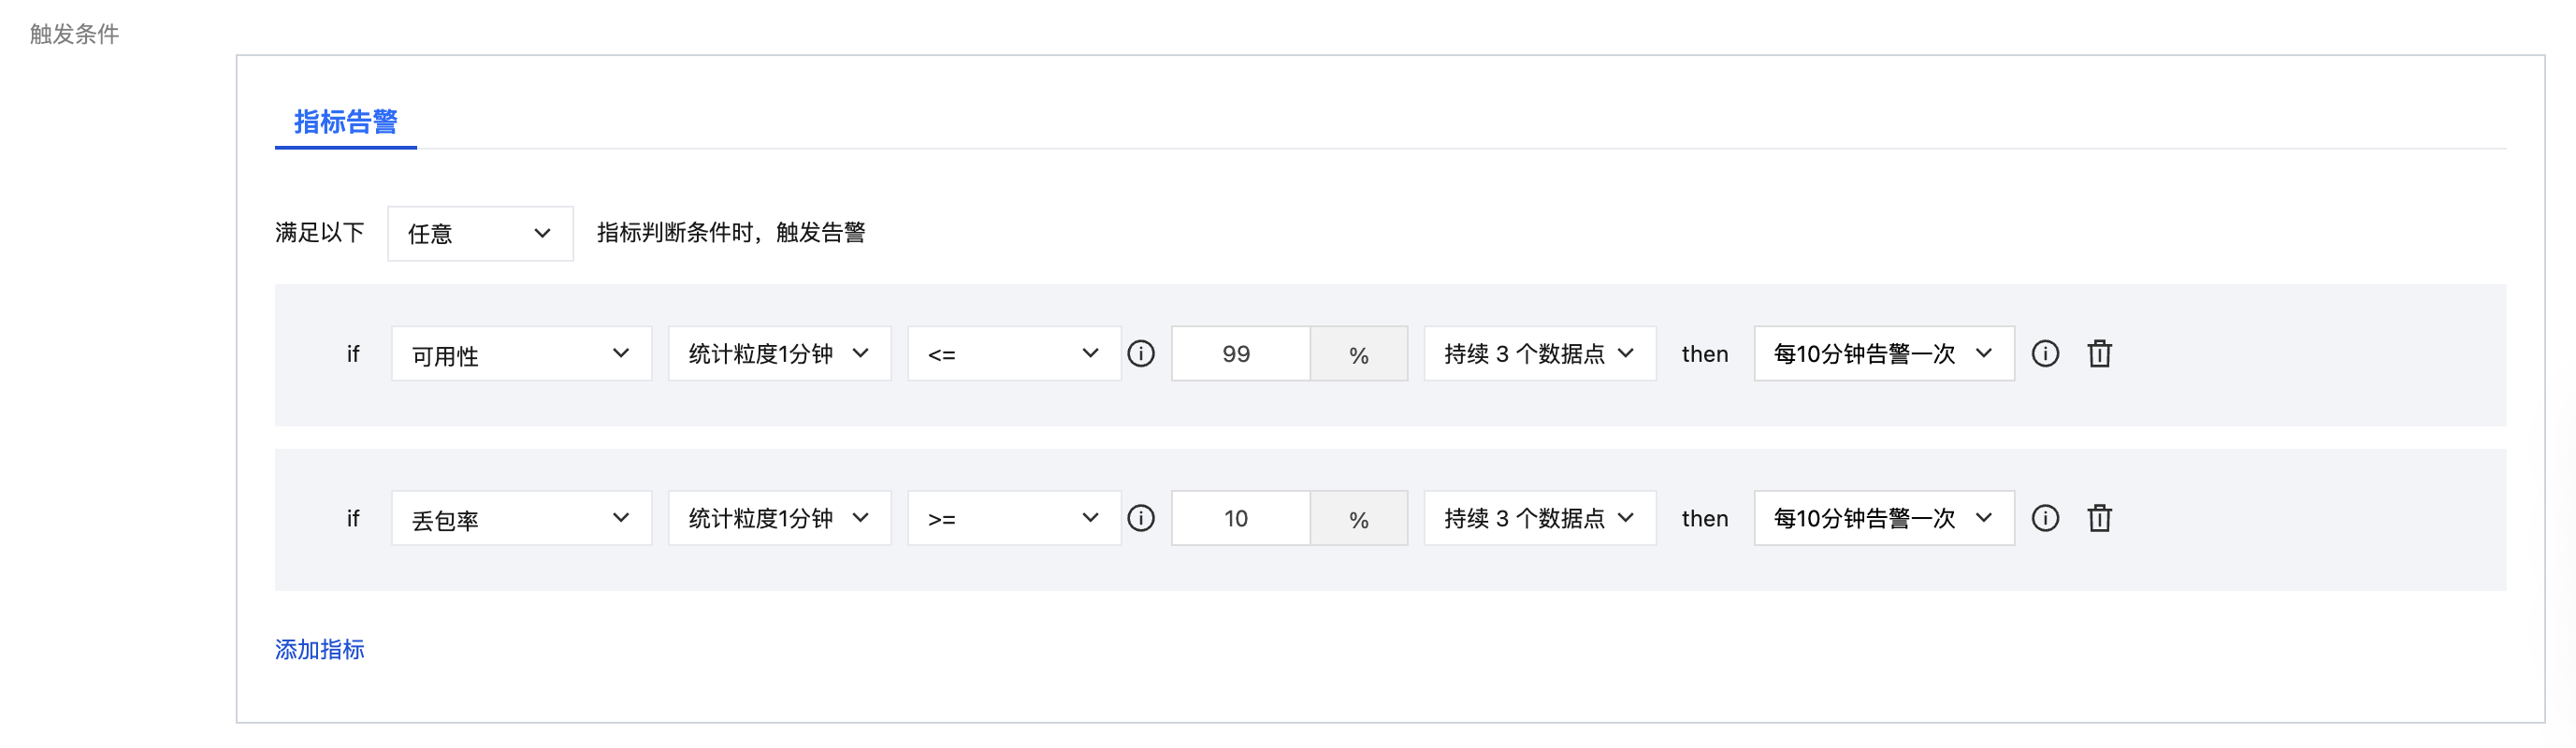Screen dimensions: 2576x748
Task: Open info icon beside <= operator
Action: click(1141, 354)
